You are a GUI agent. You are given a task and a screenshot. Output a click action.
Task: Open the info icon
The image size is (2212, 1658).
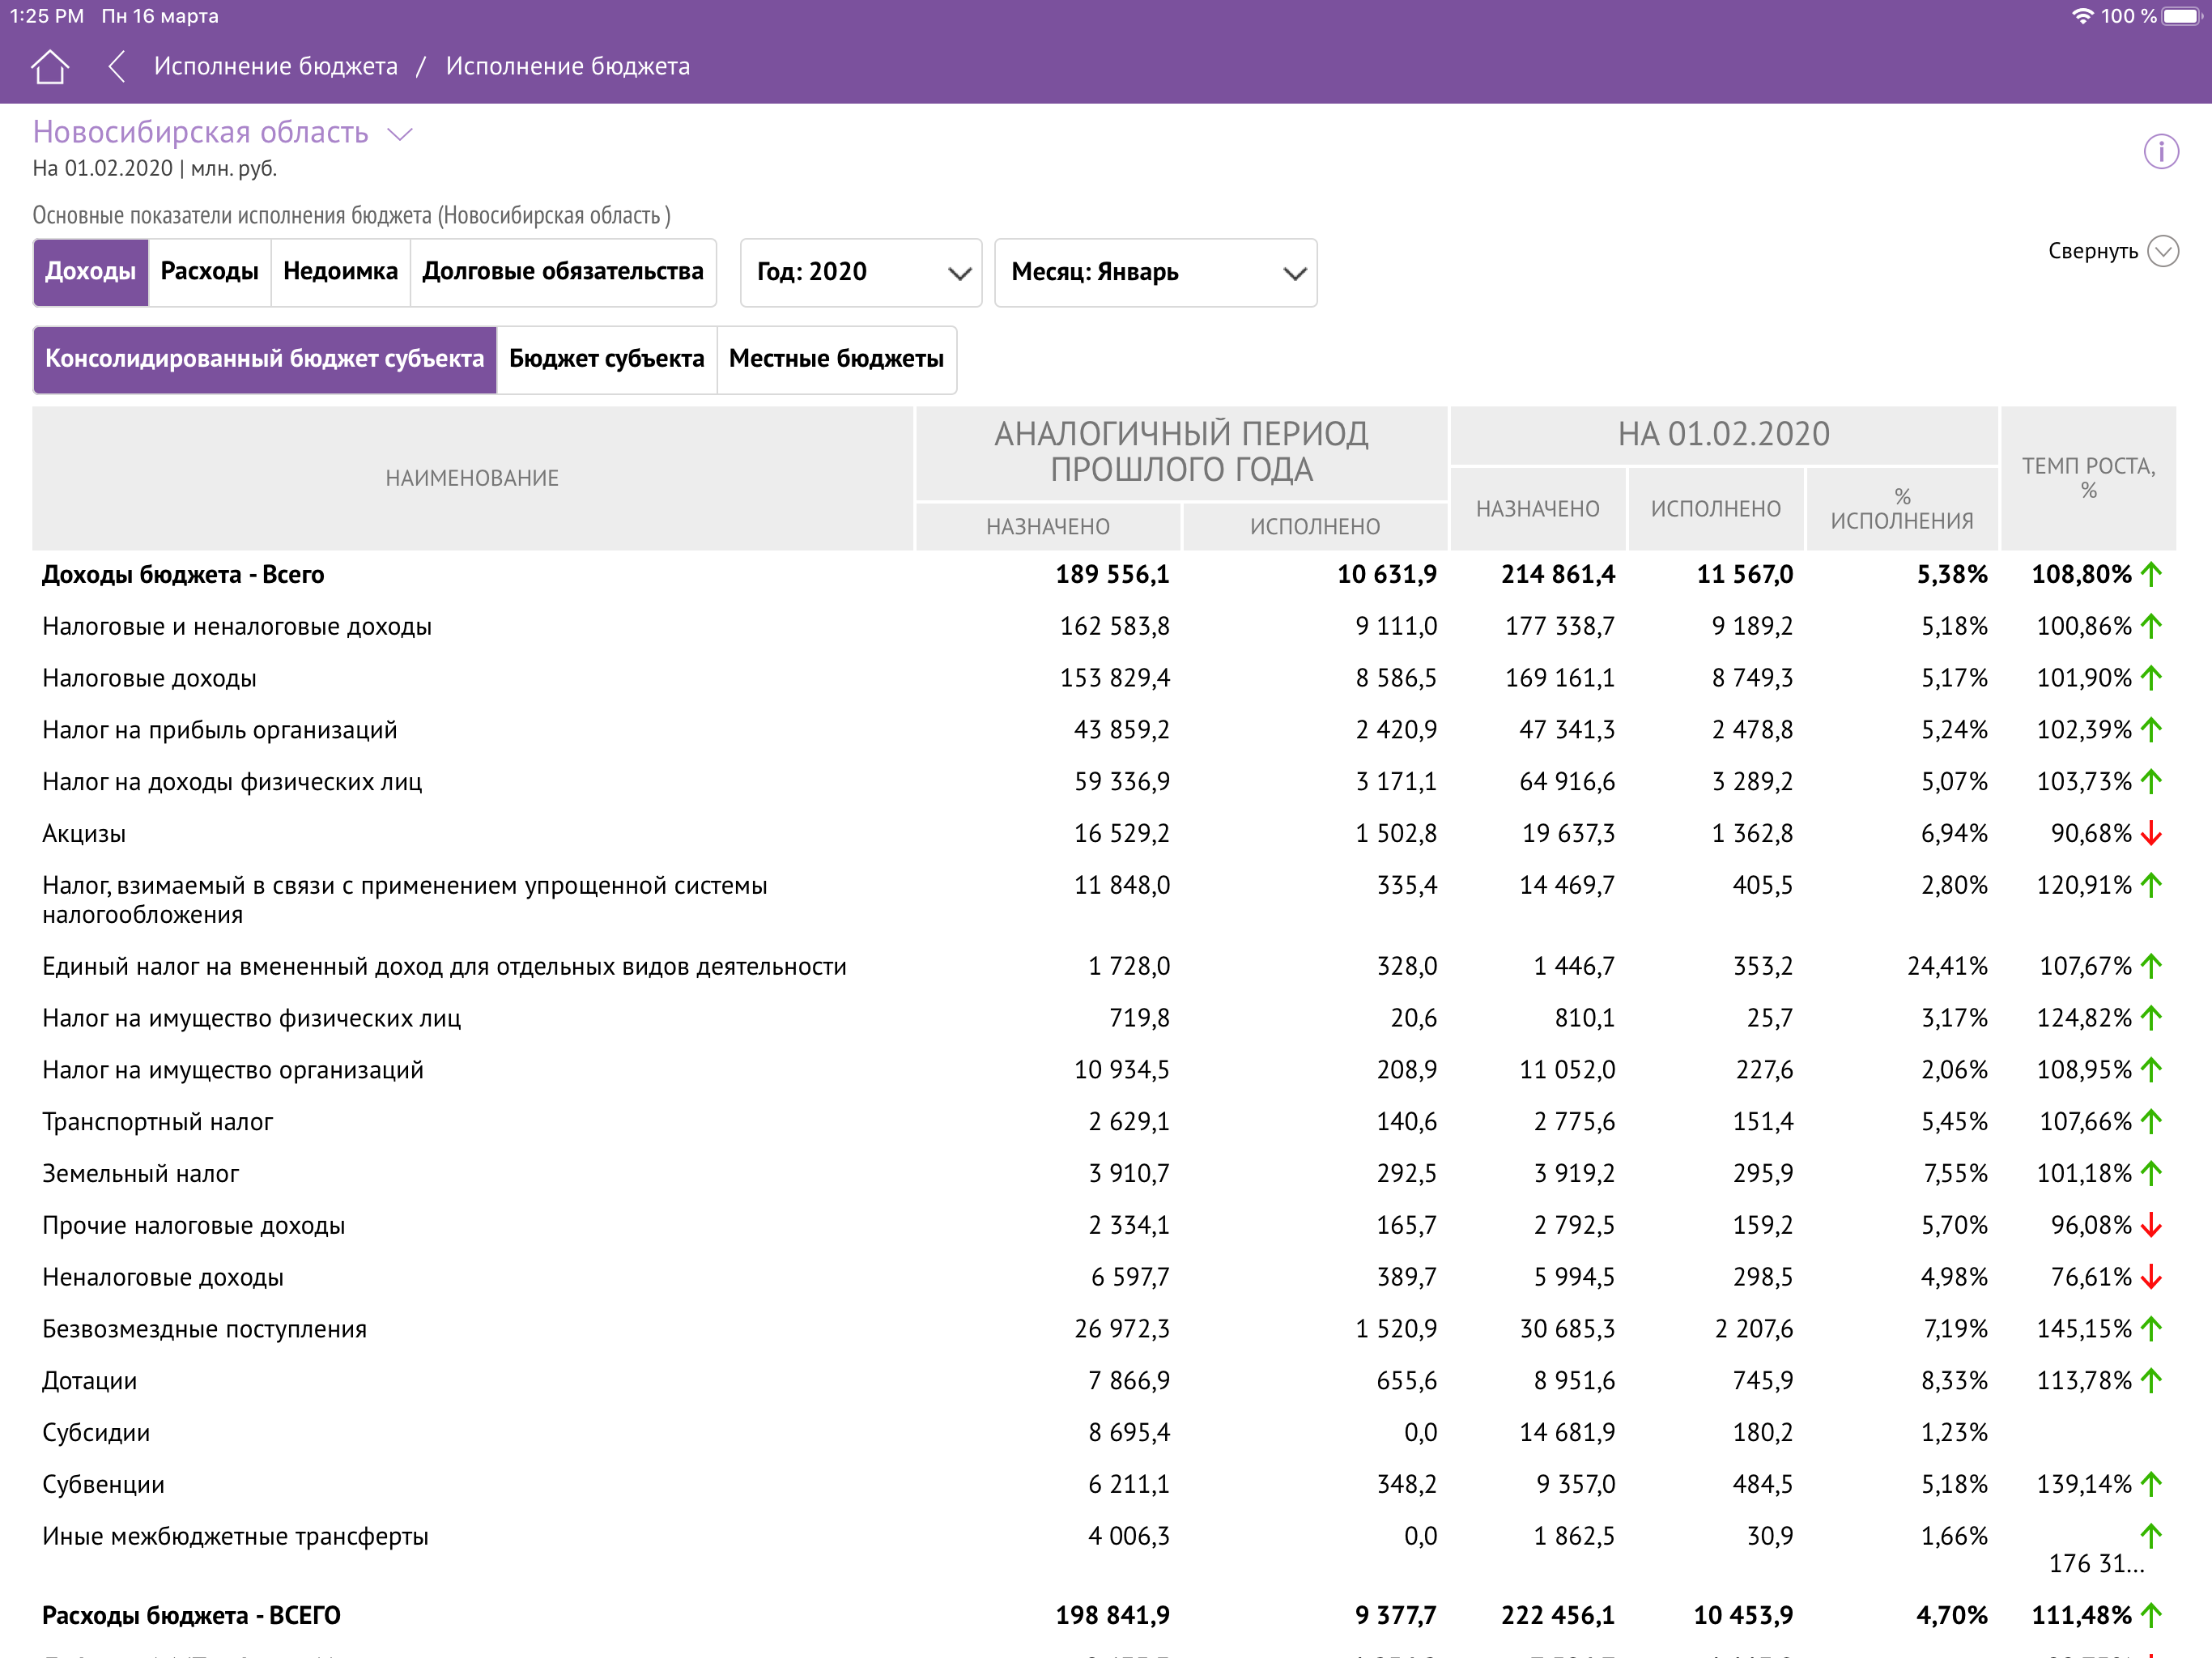[x=2160, y=152]
